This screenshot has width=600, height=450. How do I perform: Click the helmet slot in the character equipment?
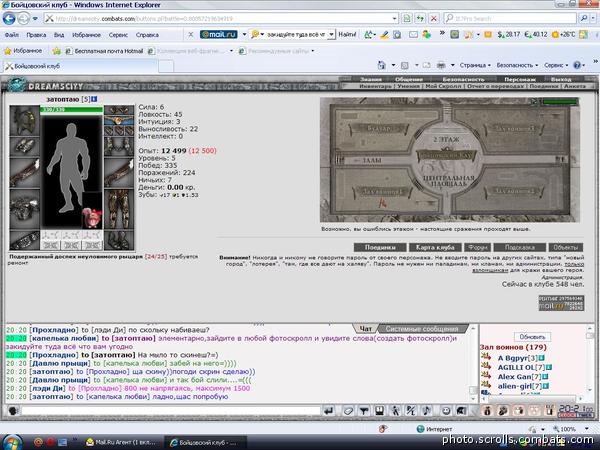coord(24,121)
